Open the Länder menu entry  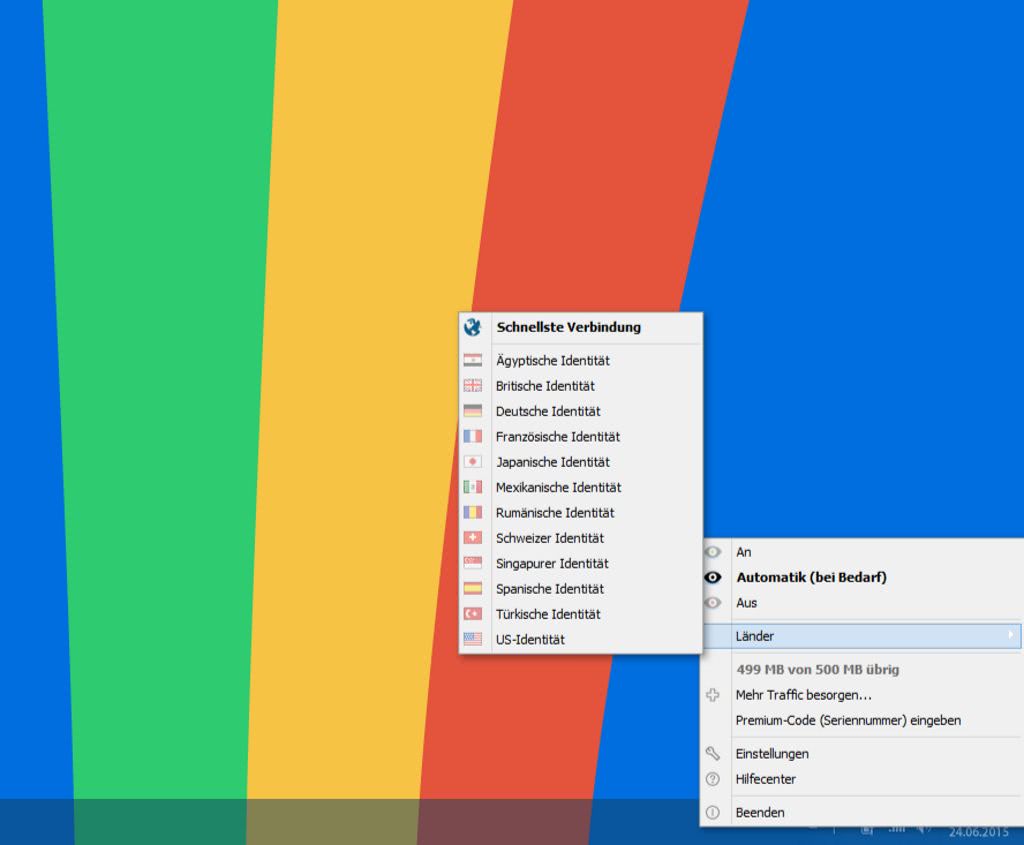coord(755,636)
